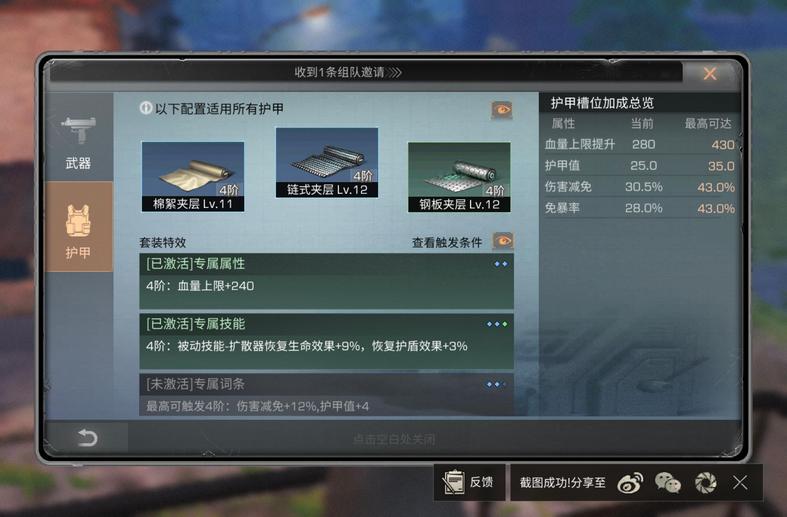Share screenshot to WeChat
The image size is (787, 517).
point(668,483)
